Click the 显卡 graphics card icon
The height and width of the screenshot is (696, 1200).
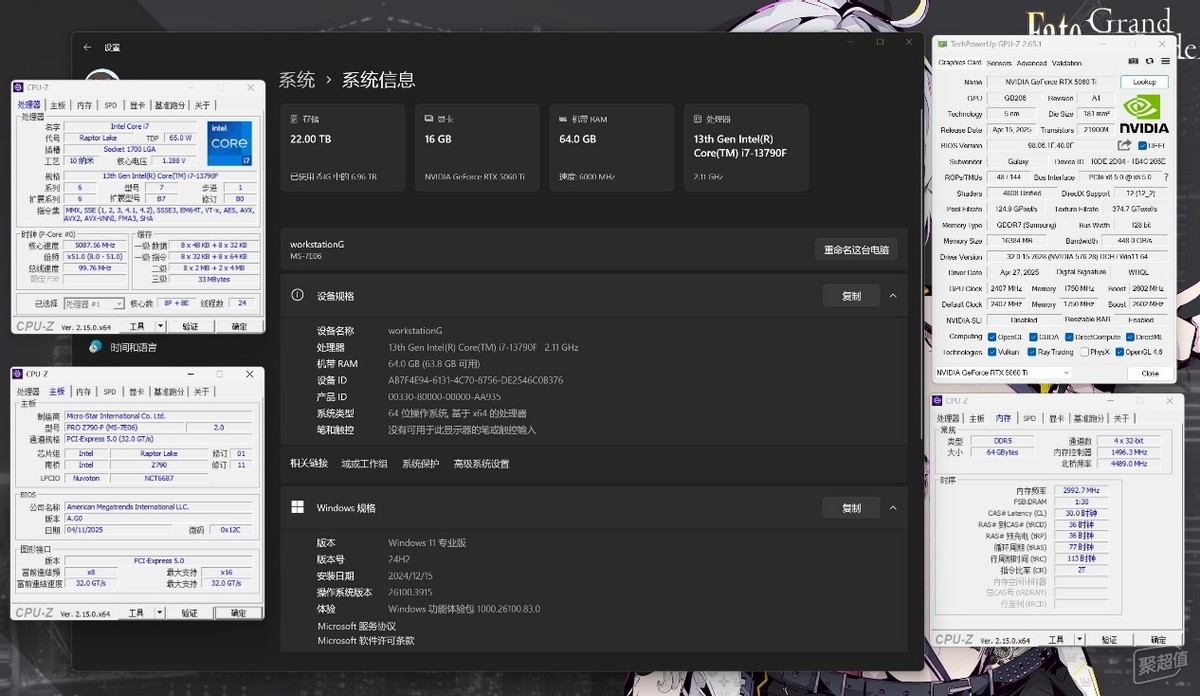point(429,119)
